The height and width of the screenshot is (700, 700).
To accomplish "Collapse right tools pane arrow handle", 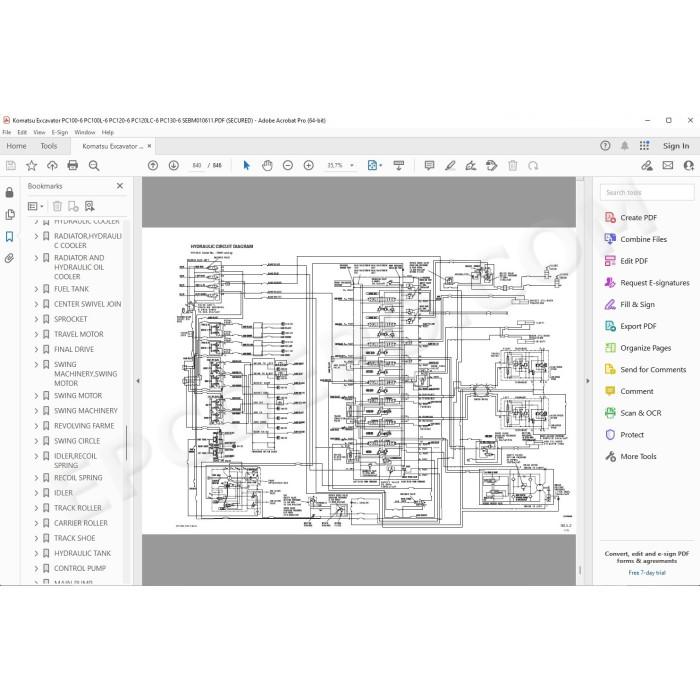I will [588, 381].
